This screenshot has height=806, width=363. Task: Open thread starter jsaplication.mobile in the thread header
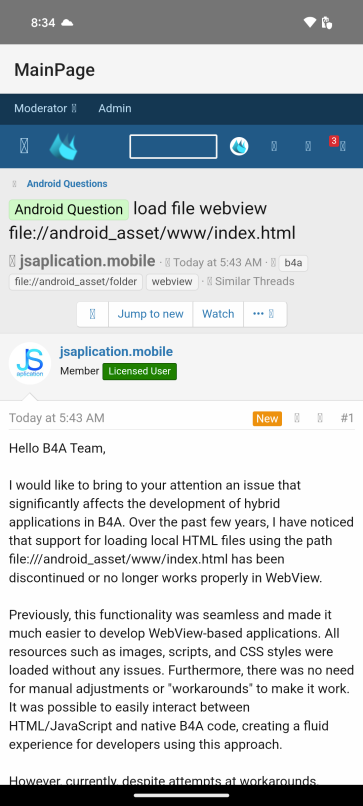(87, 261)
